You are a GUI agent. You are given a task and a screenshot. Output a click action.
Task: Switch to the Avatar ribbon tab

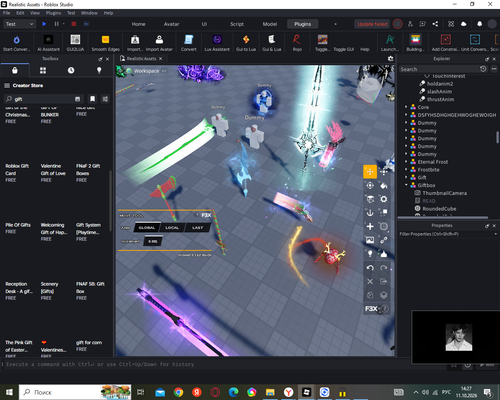click(x=171, y=24)
